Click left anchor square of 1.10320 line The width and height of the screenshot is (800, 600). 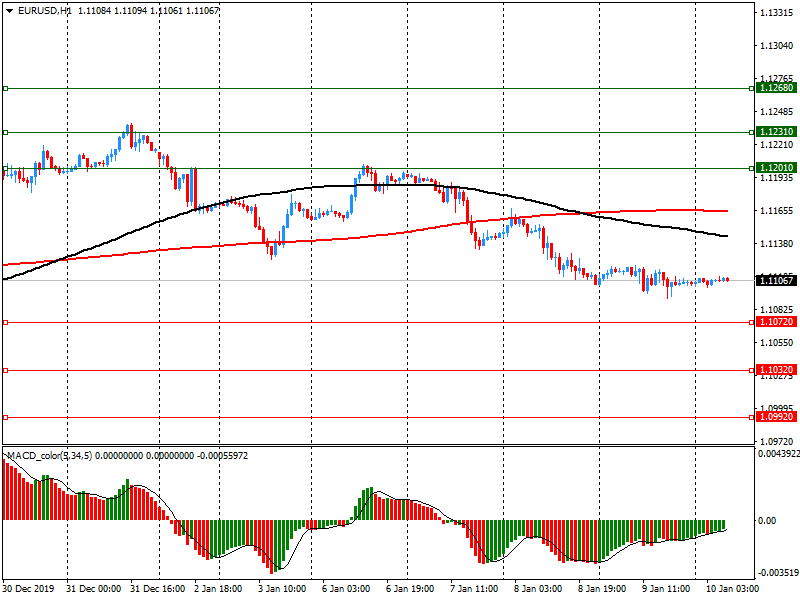5,370
